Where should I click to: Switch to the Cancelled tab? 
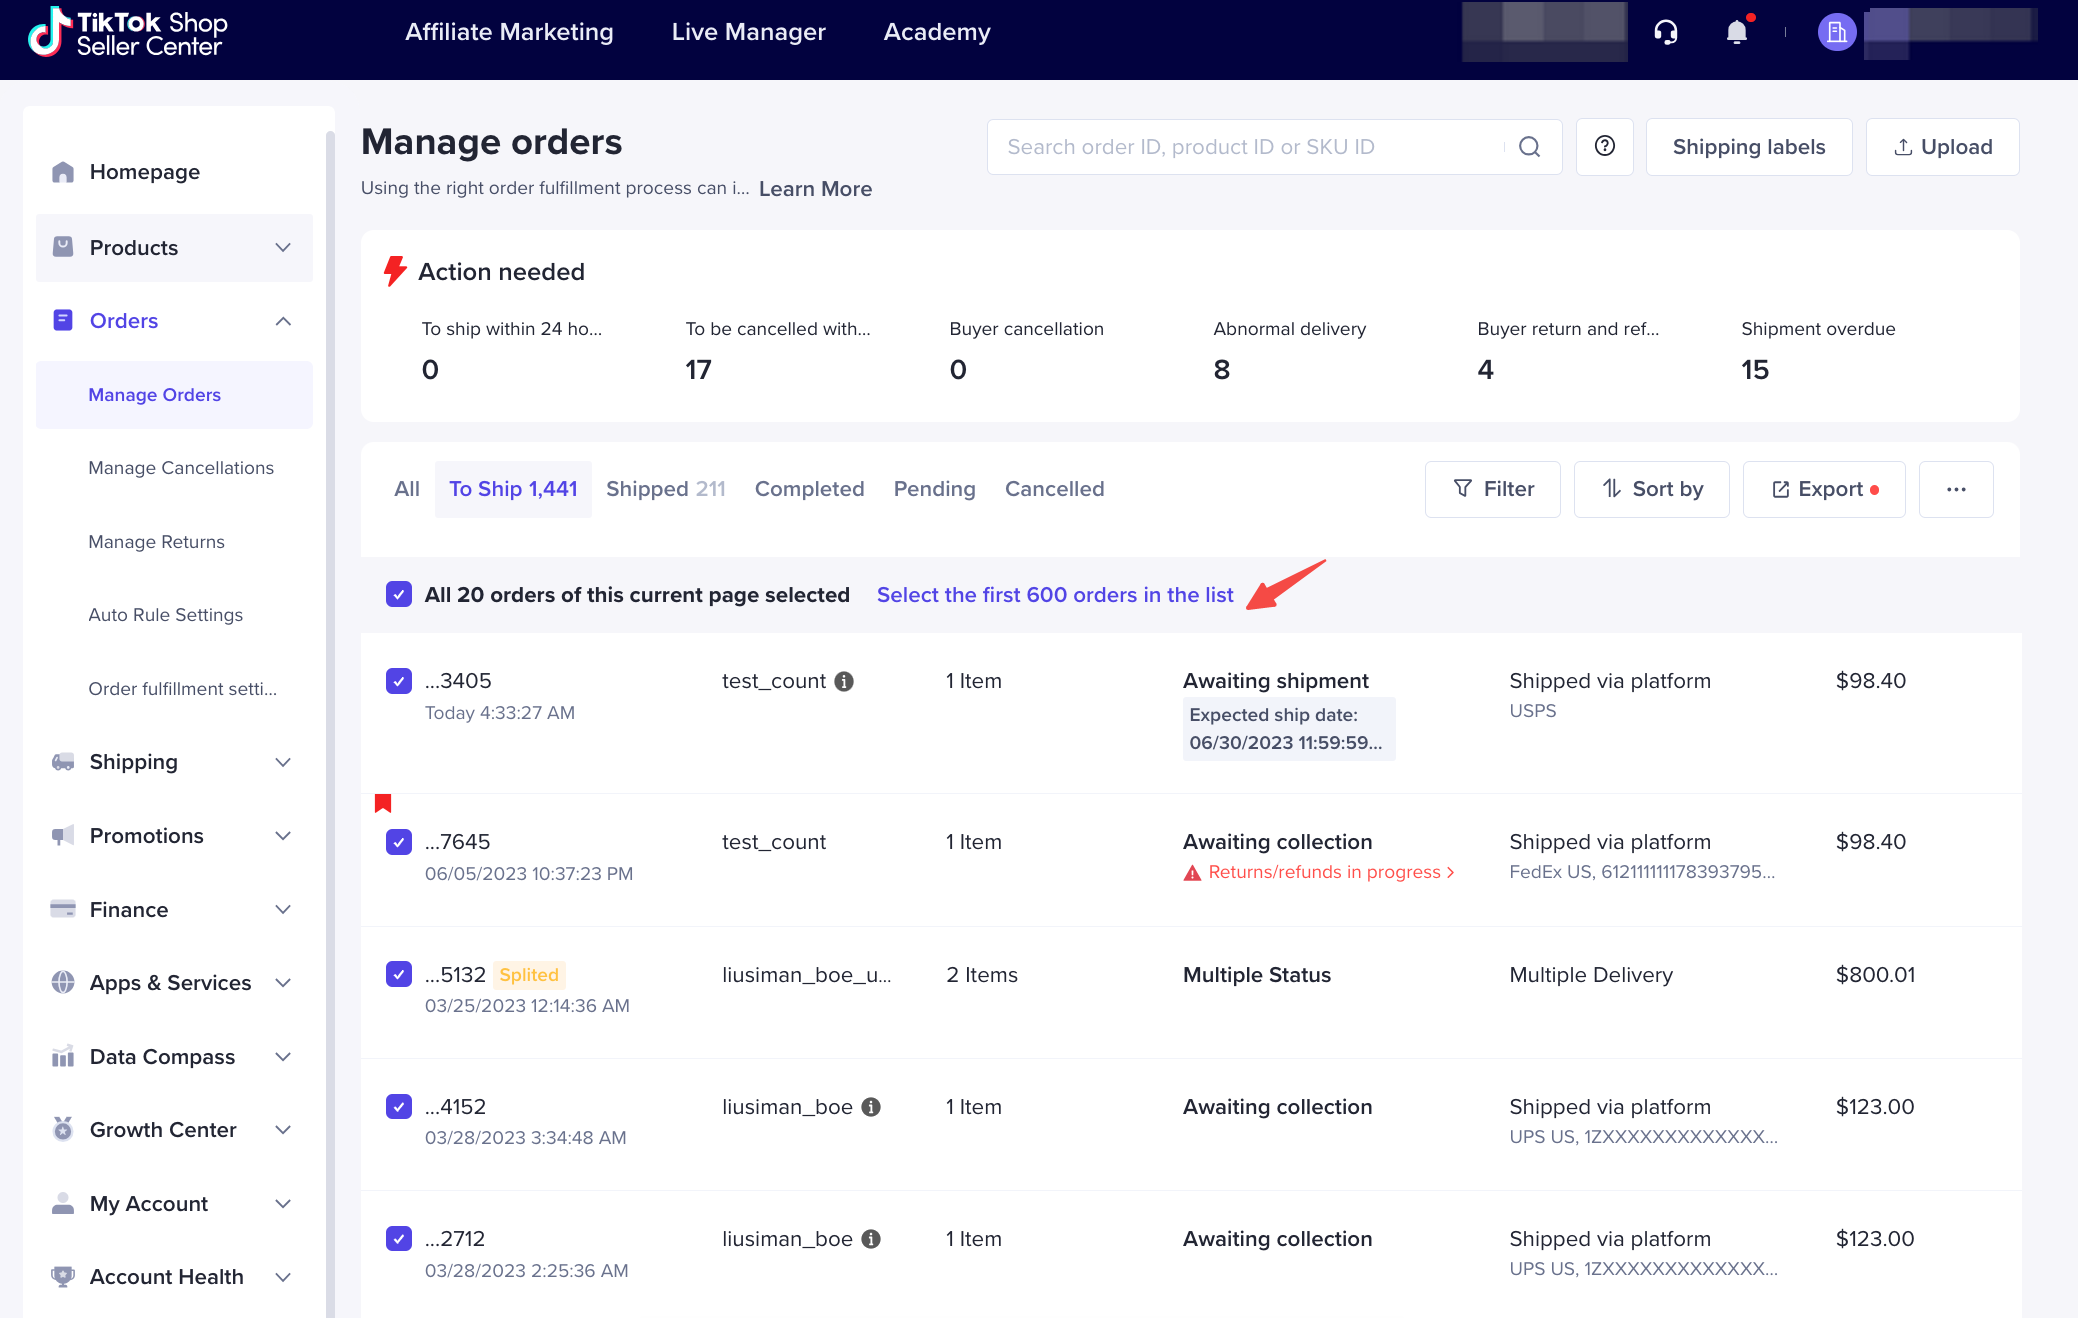click(1054, 489)
